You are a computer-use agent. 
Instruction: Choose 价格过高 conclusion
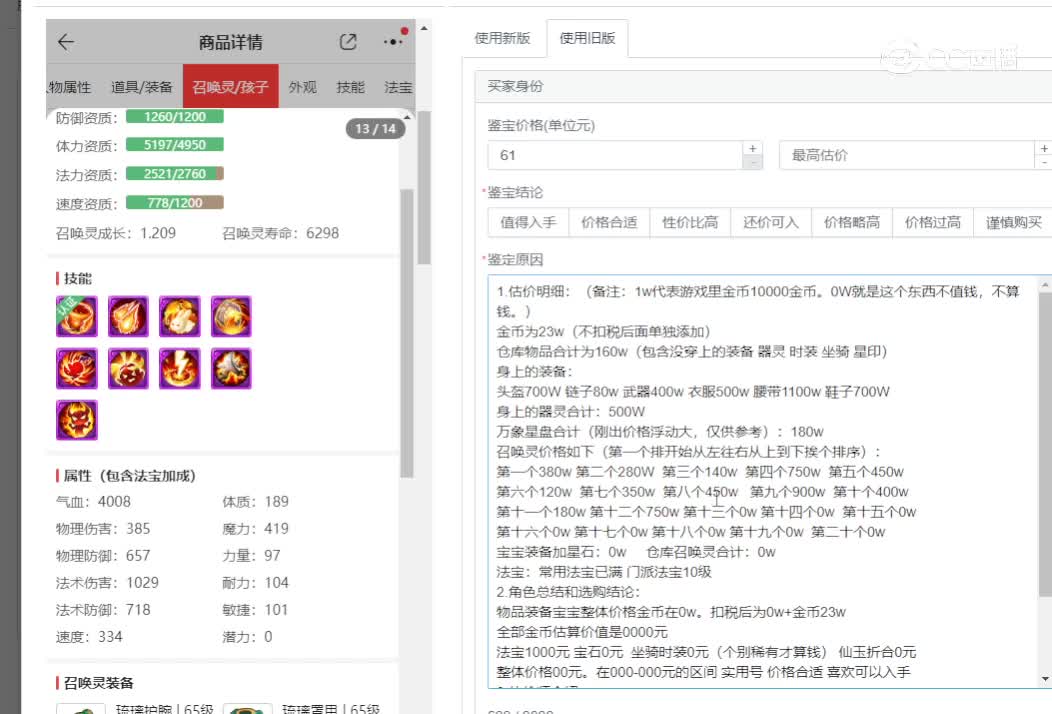click(x=933, y=223)
